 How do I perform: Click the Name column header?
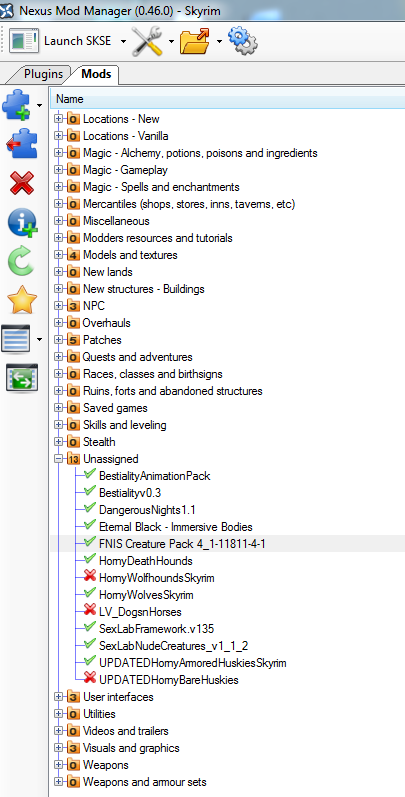tap(228, 99)
